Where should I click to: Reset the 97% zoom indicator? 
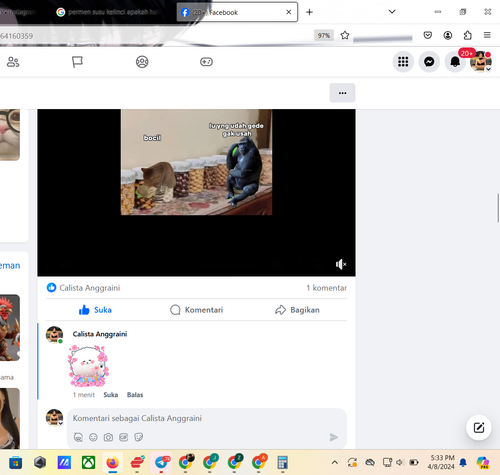(324, 35)
